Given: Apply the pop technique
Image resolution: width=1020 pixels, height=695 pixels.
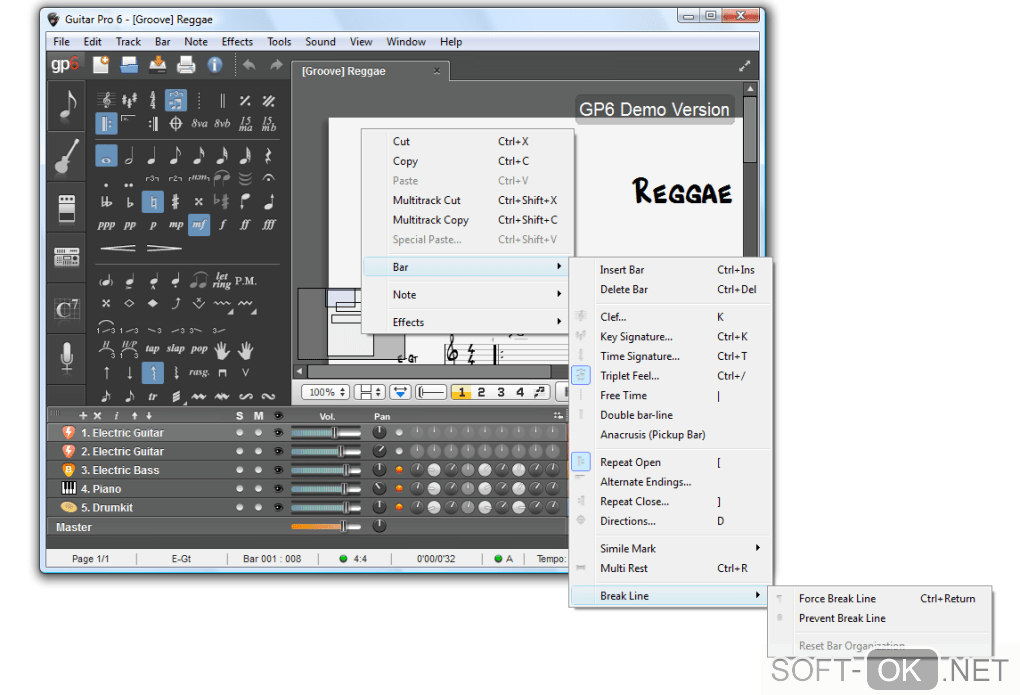Looking at the screenshot, I should (199, 349).
